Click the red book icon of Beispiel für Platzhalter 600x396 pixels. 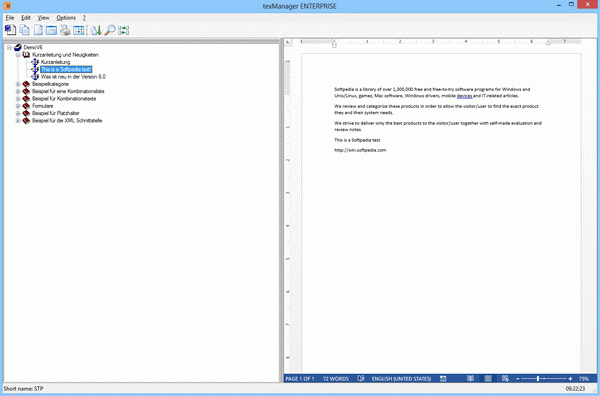coord(26,113)
